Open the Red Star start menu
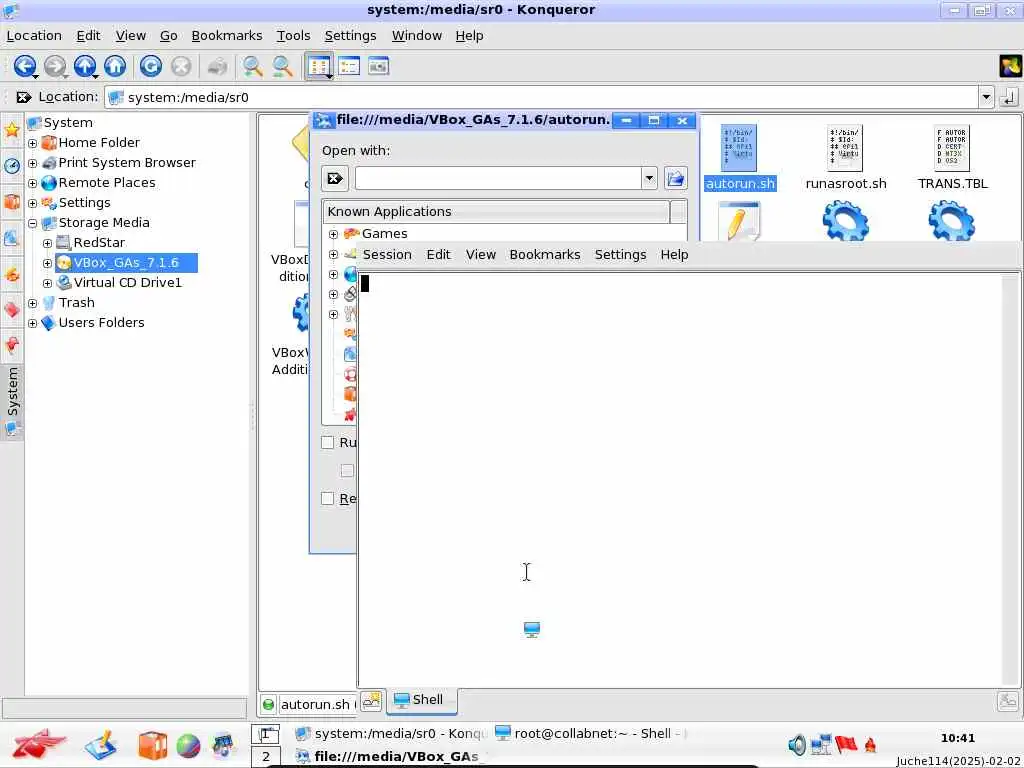 [x=39, y=744]
